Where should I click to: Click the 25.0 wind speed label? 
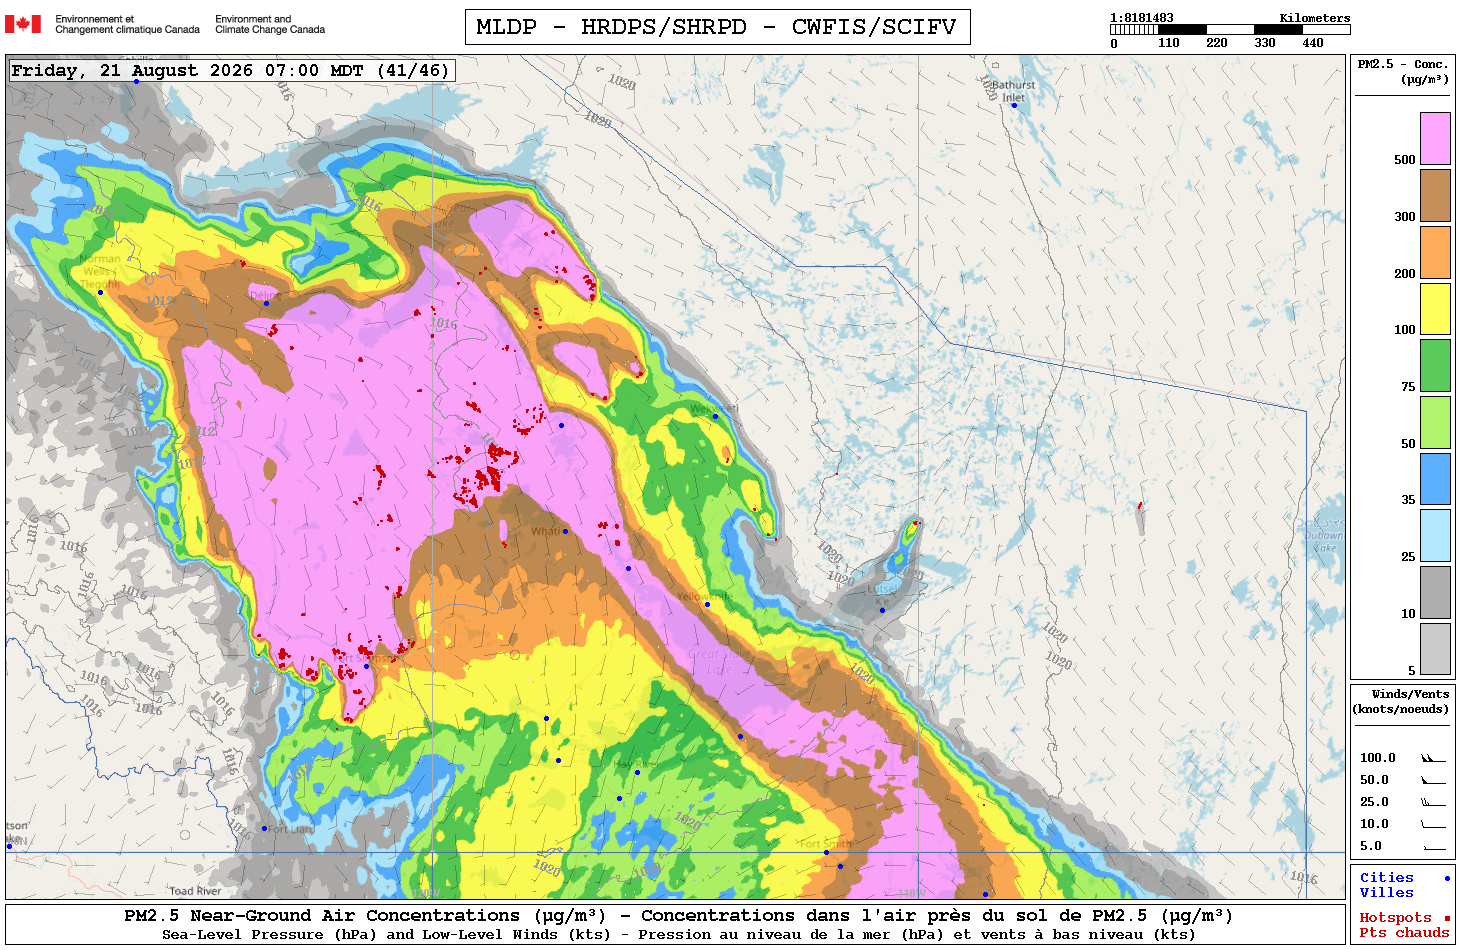[x=1374, y=802]
